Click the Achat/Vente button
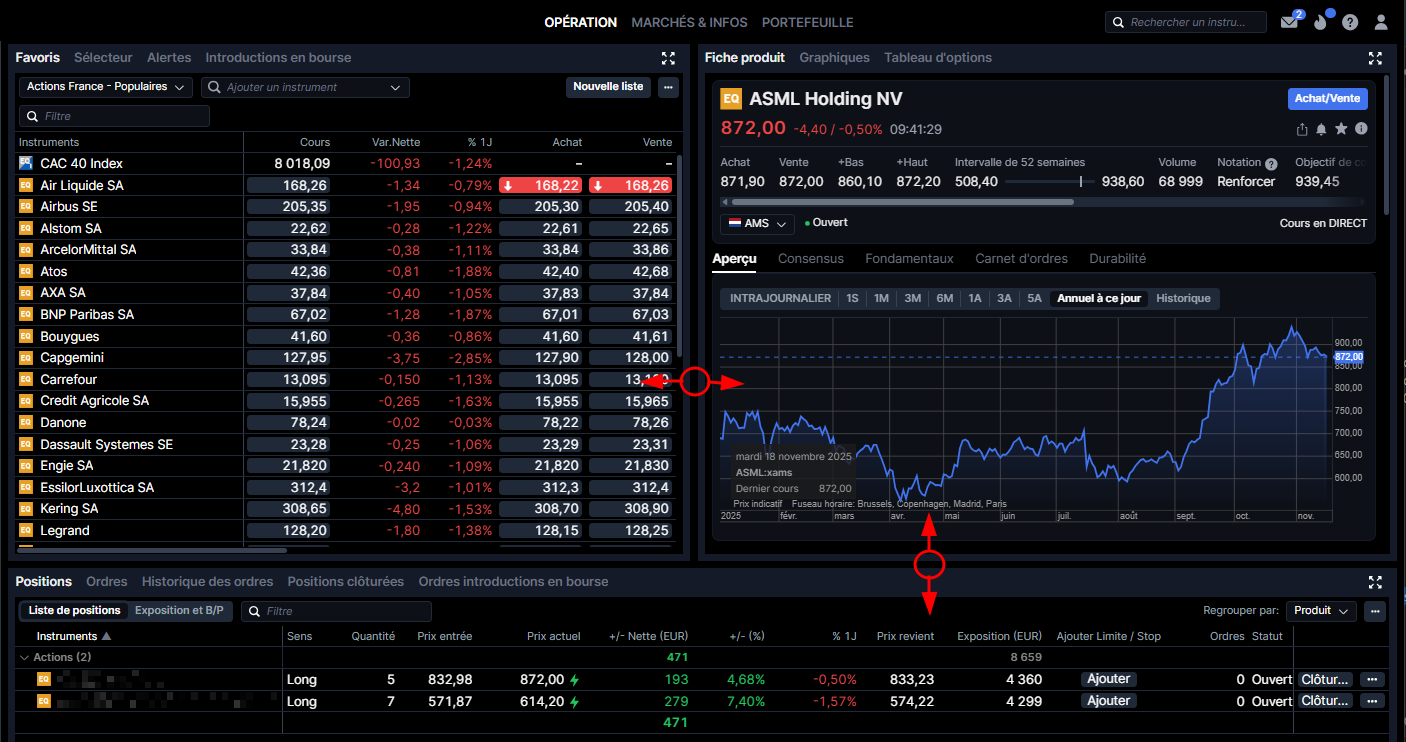Image resolution: width=1406 pixels, height=742 pixels. click(1327, 98)
